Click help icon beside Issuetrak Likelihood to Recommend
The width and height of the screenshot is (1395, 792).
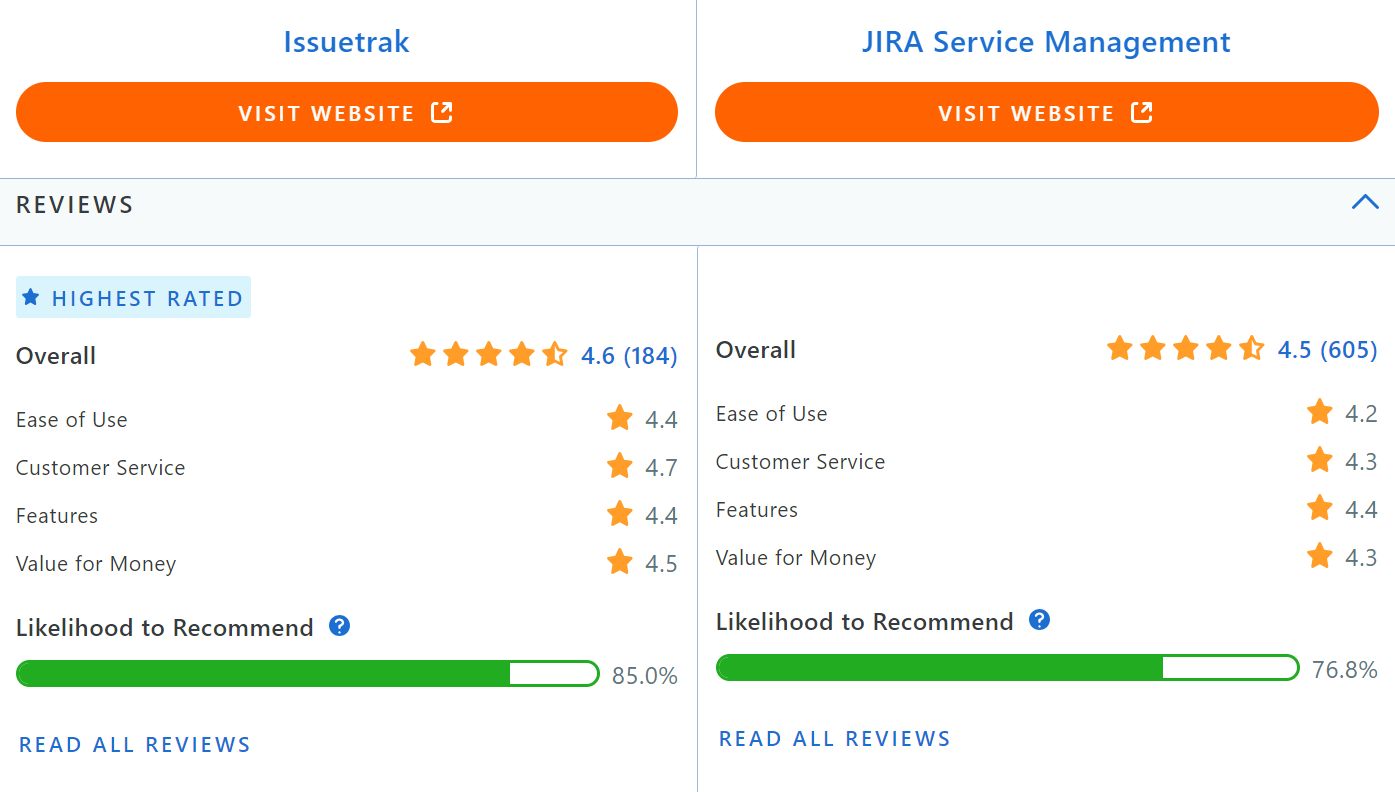(x=340, y=626)
